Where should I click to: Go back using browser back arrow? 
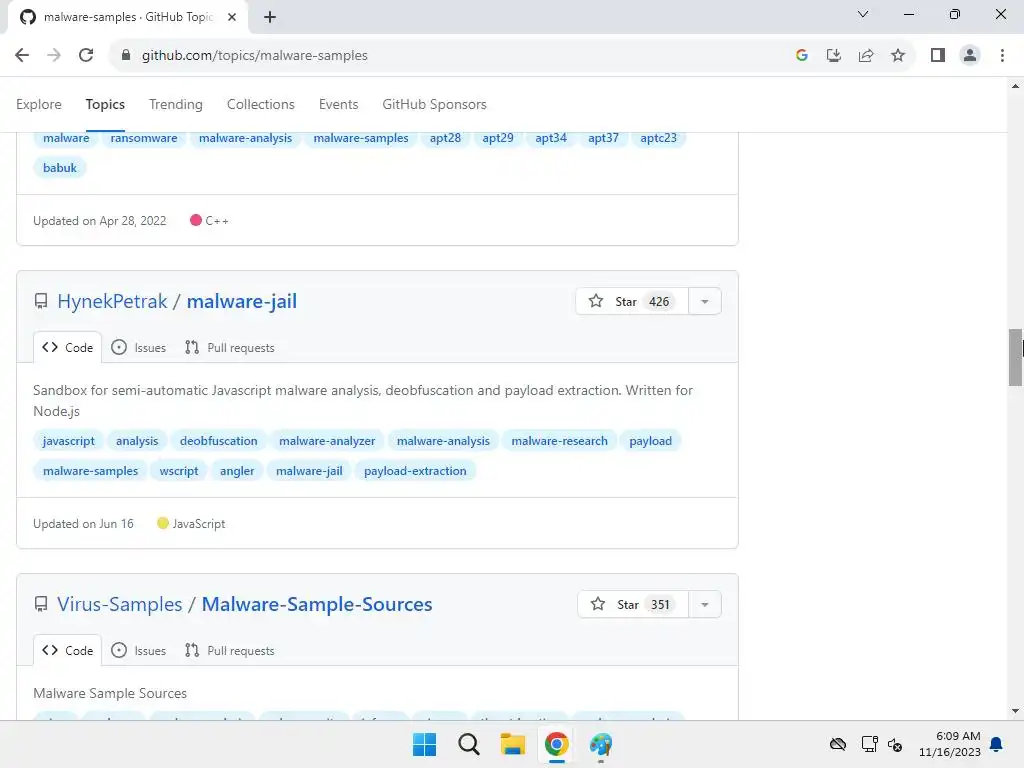pos(22,56)
